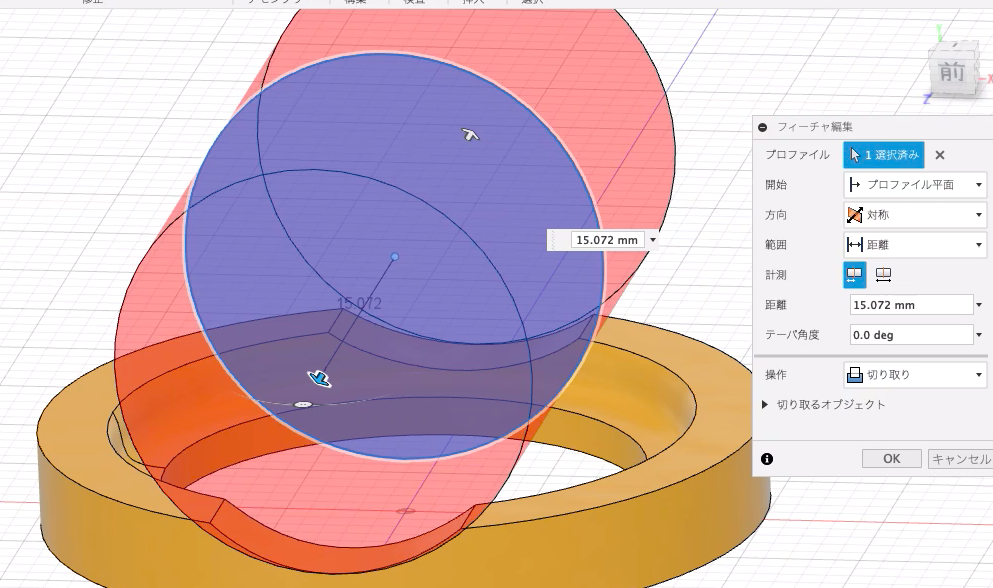Click the テーパ角度 label text
The height and width of the screenshot is (588, 993).
[792, 334]
